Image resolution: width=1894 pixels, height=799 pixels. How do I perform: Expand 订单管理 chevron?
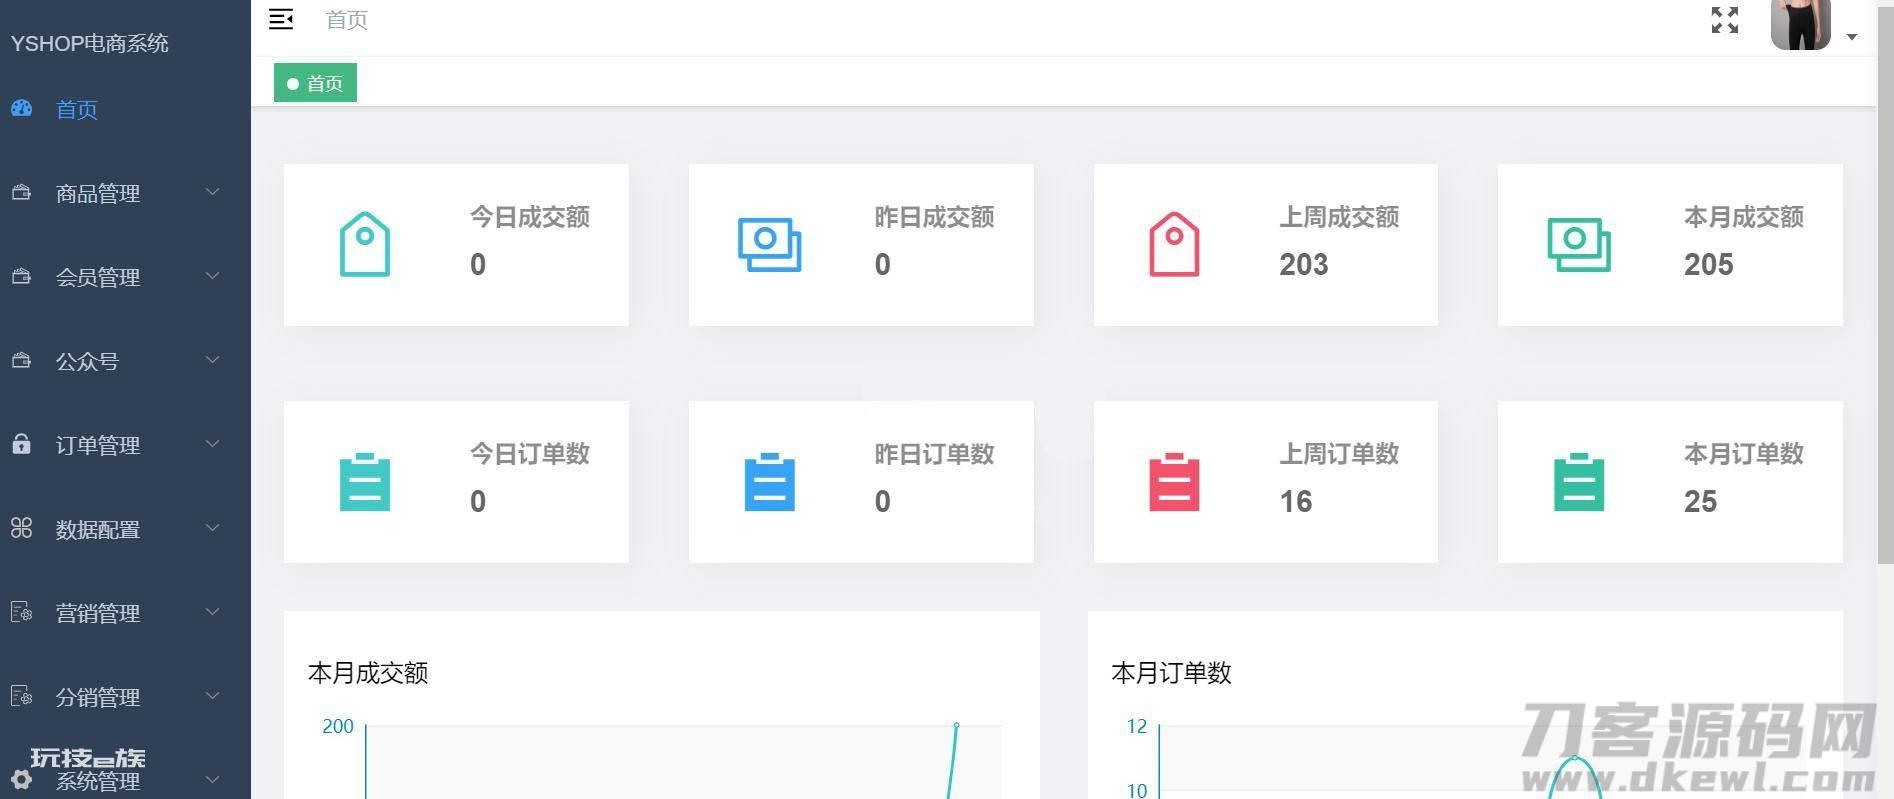pyautogui.click(x=212, y=444)
